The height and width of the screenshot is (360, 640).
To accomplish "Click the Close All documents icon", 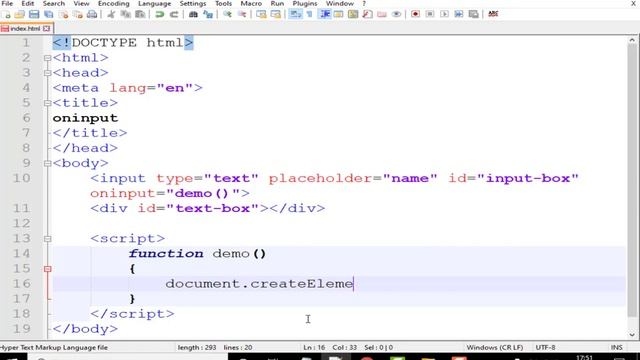I will [78, 14].
